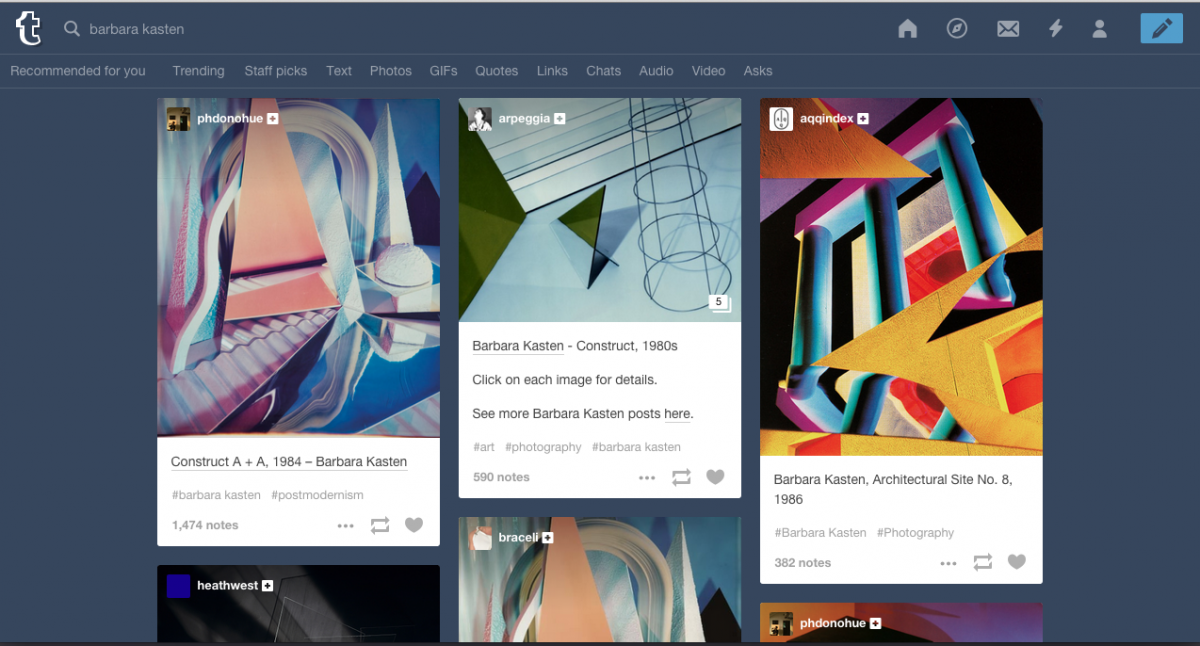Like the arpeggia Construct 1980s post

(715, 477)
